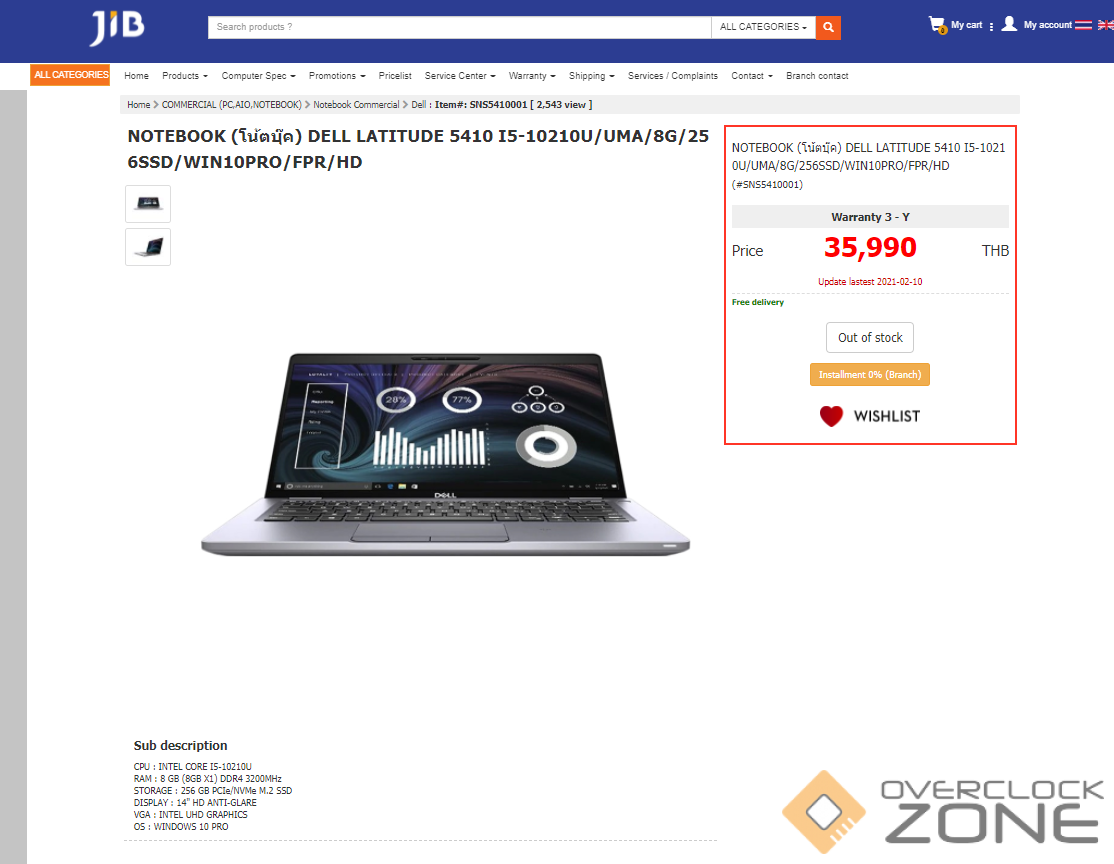Click the orange search magnifier icon
The height and width of the screenshot is (864, 1114).
pos(828,27)
